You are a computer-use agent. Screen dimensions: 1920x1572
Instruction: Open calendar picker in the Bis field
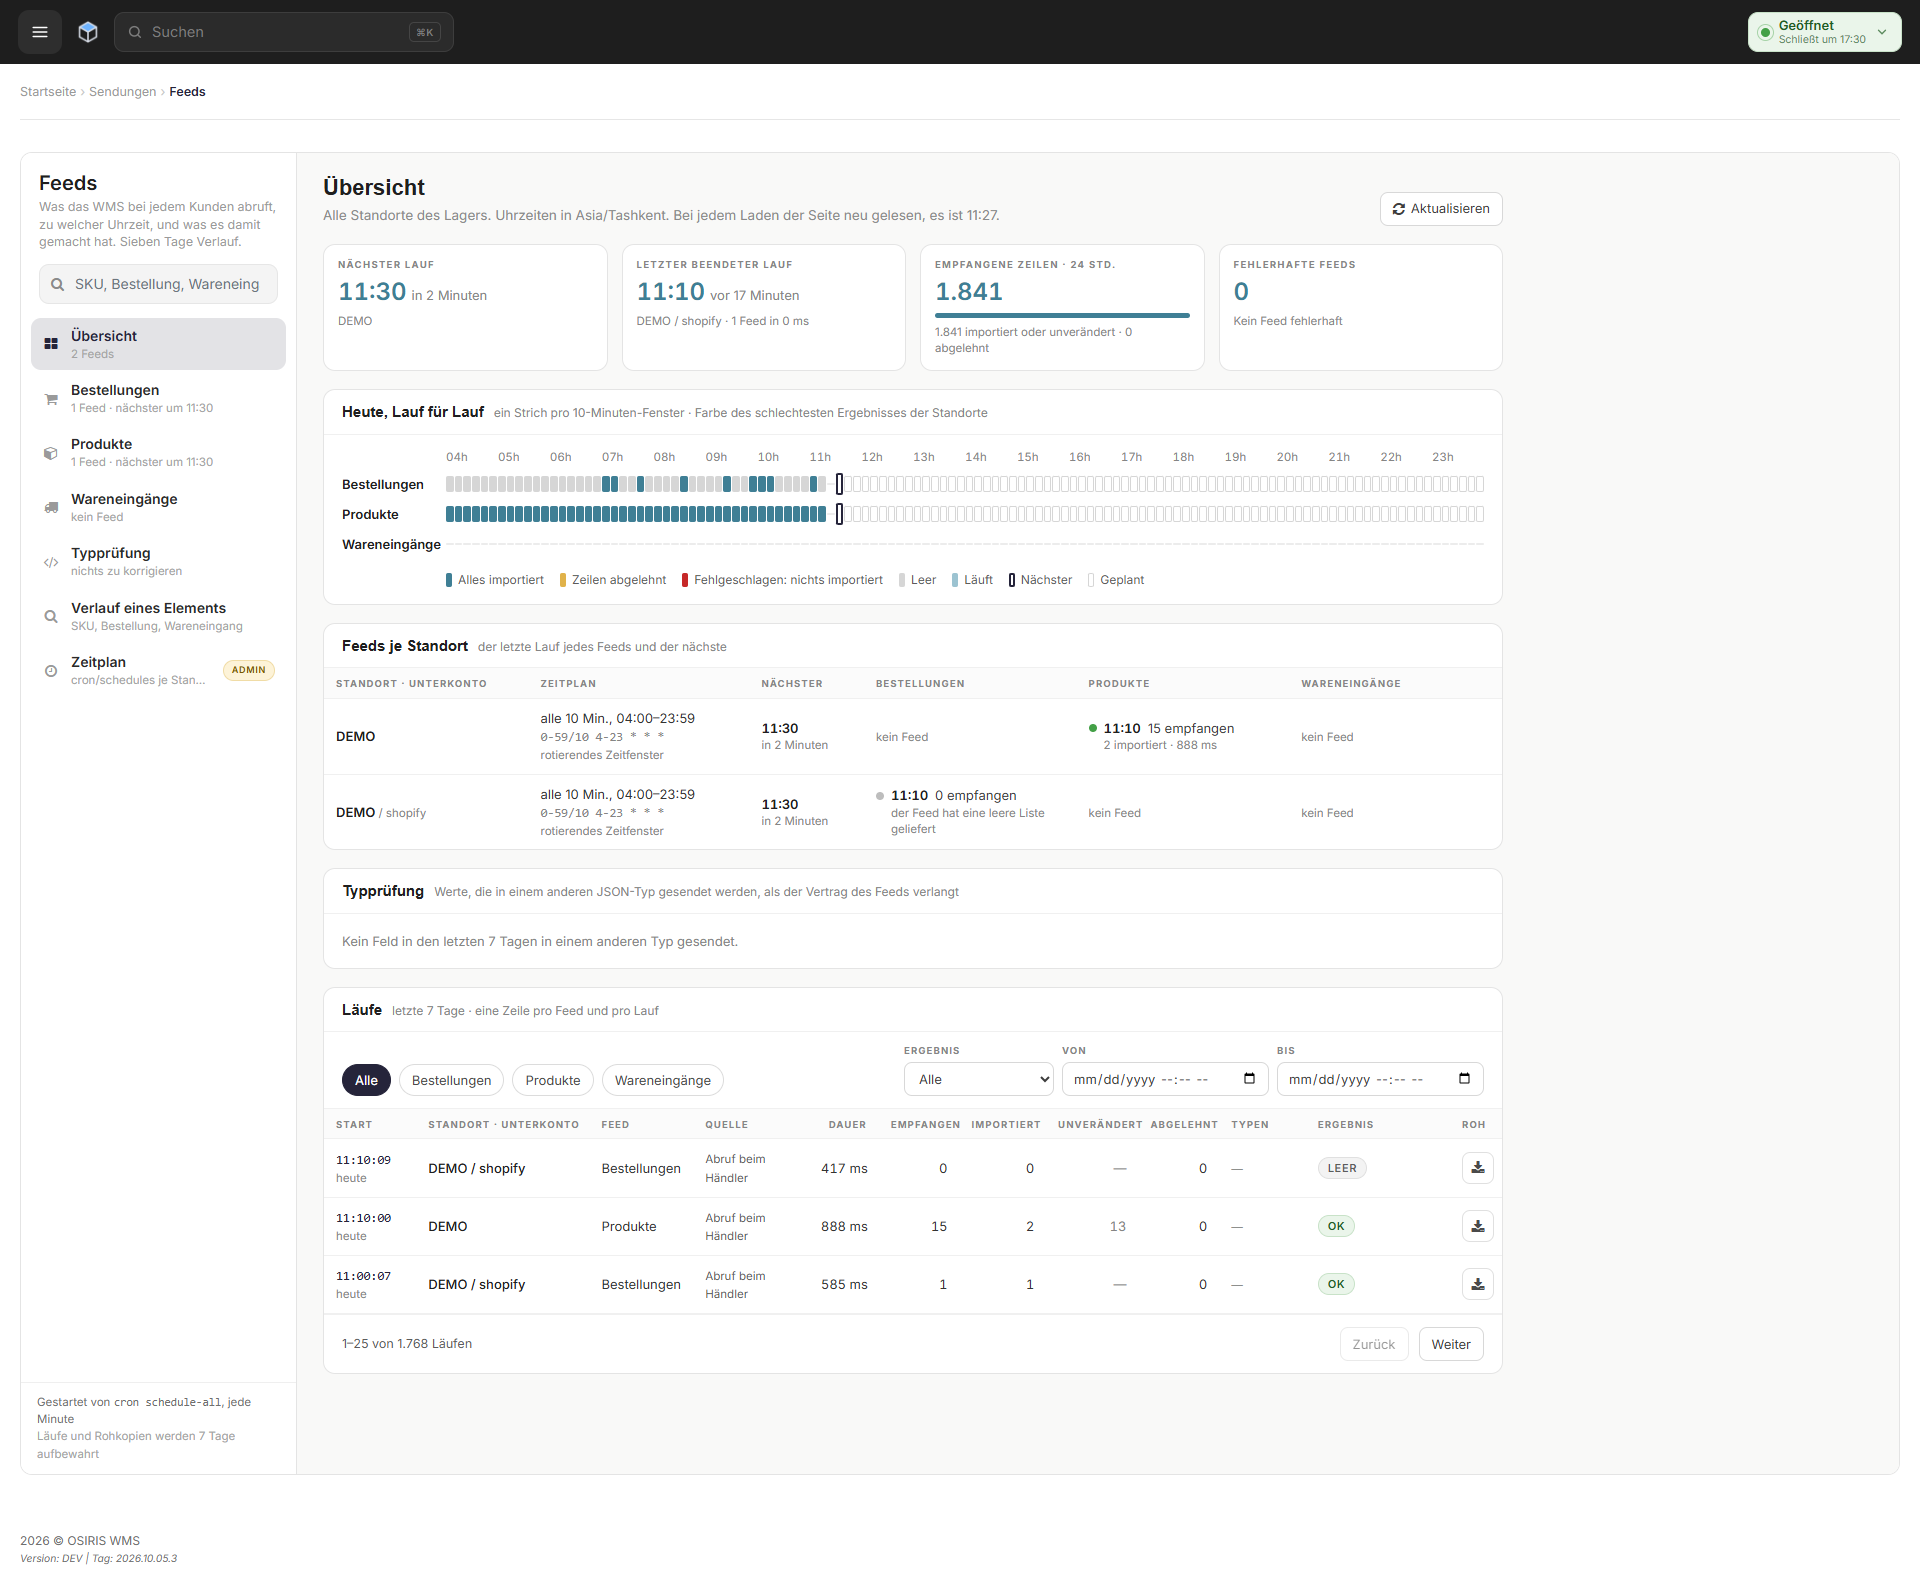(1464, 1079)
